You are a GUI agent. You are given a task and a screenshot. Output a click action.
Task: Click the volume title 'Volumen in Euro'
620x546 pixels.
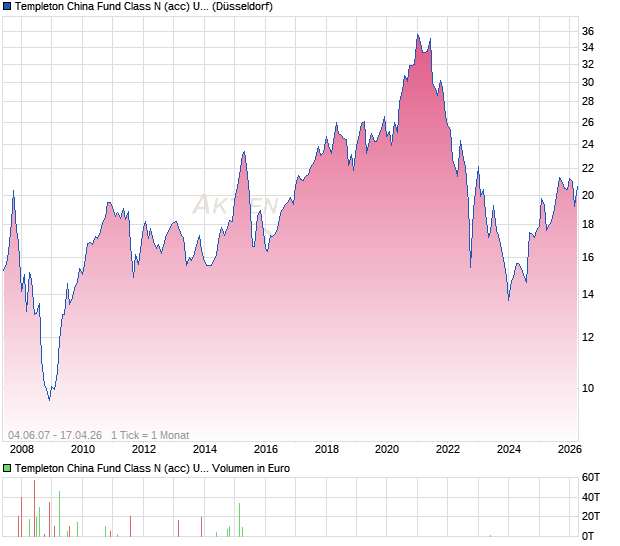click(251, 468)
